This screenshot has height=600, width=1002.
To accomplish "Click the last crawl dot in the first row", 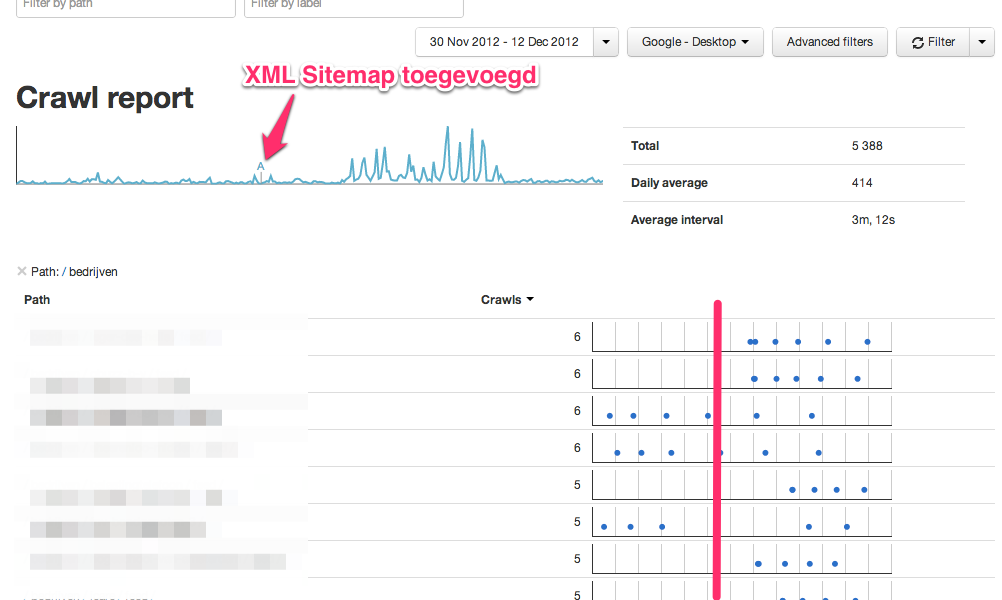I will coord(867,342).
